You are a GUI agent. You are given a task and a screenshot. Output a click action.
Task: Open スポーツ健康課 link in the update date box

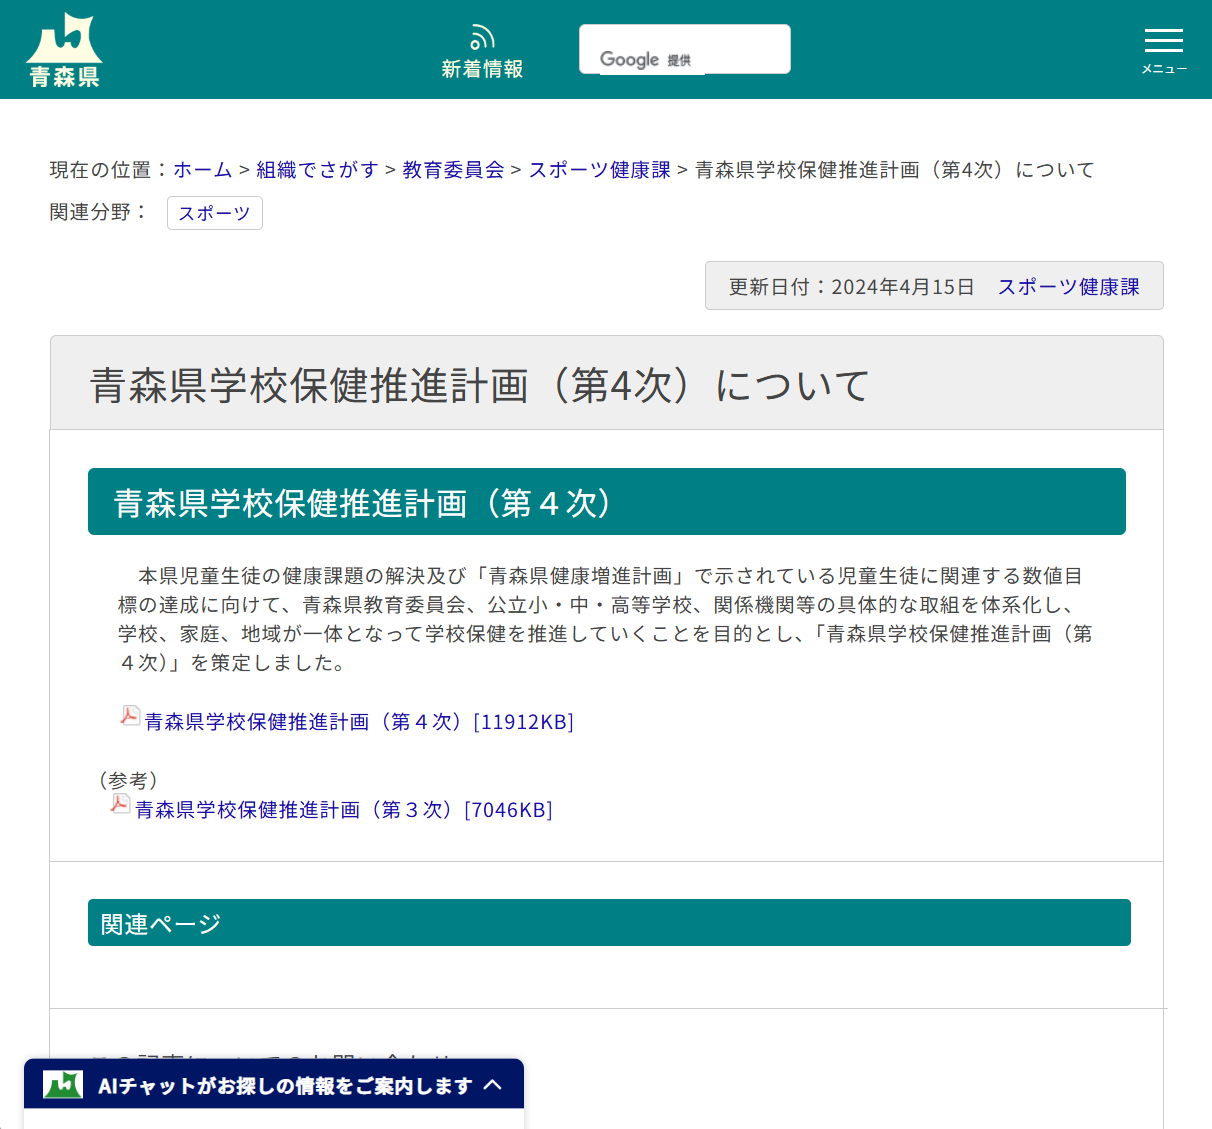tap(1069, 285)
